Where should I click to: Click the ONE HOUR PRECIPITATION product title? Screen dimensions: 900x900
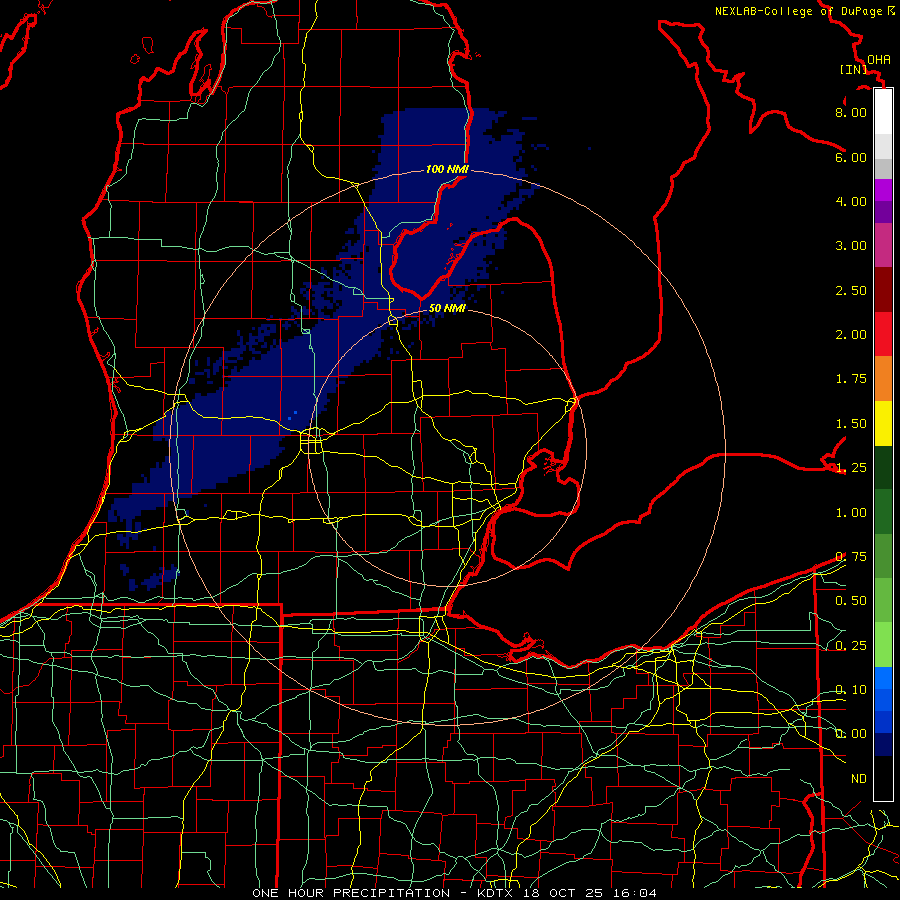point(351,893)
